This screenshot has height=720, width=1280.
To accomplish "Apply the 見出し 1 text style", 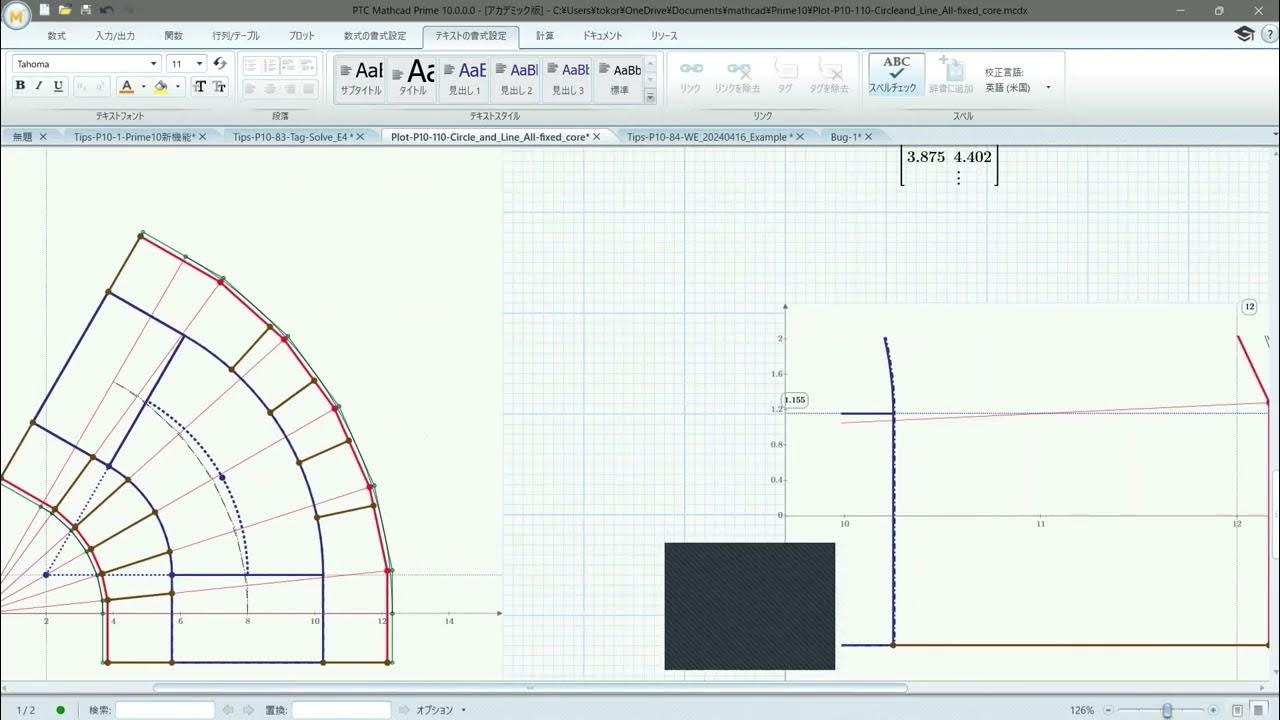I will pos(464,78).
